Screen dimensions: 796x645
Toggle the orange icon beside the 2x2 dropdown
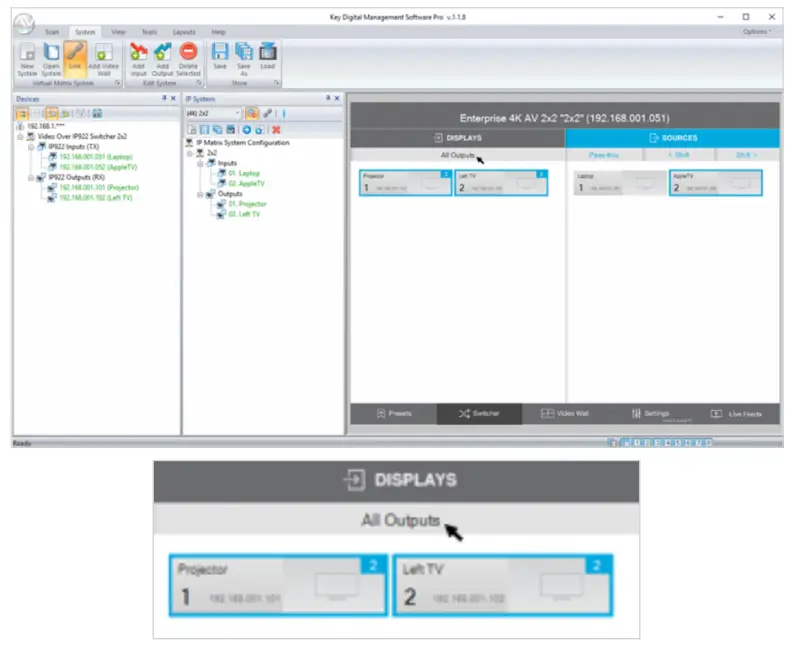(252, 113)
